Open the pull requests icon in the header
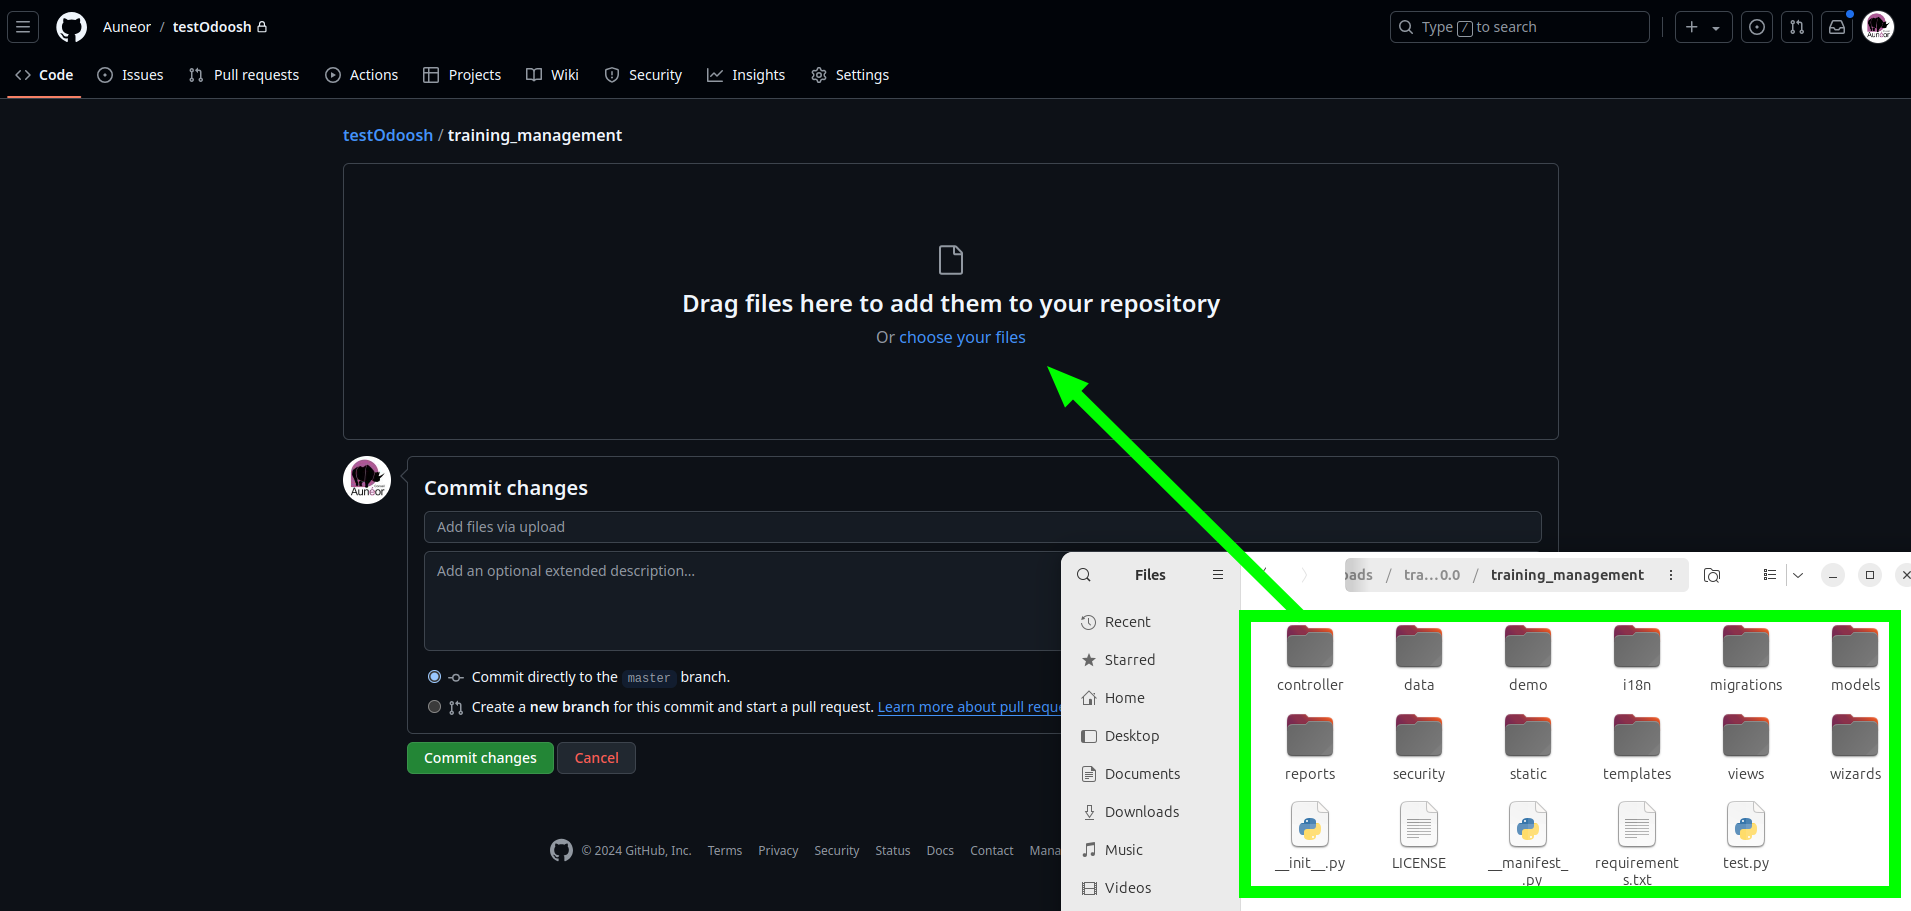The width and height of the screenshot is (1911, 911). coord(1797,27)
